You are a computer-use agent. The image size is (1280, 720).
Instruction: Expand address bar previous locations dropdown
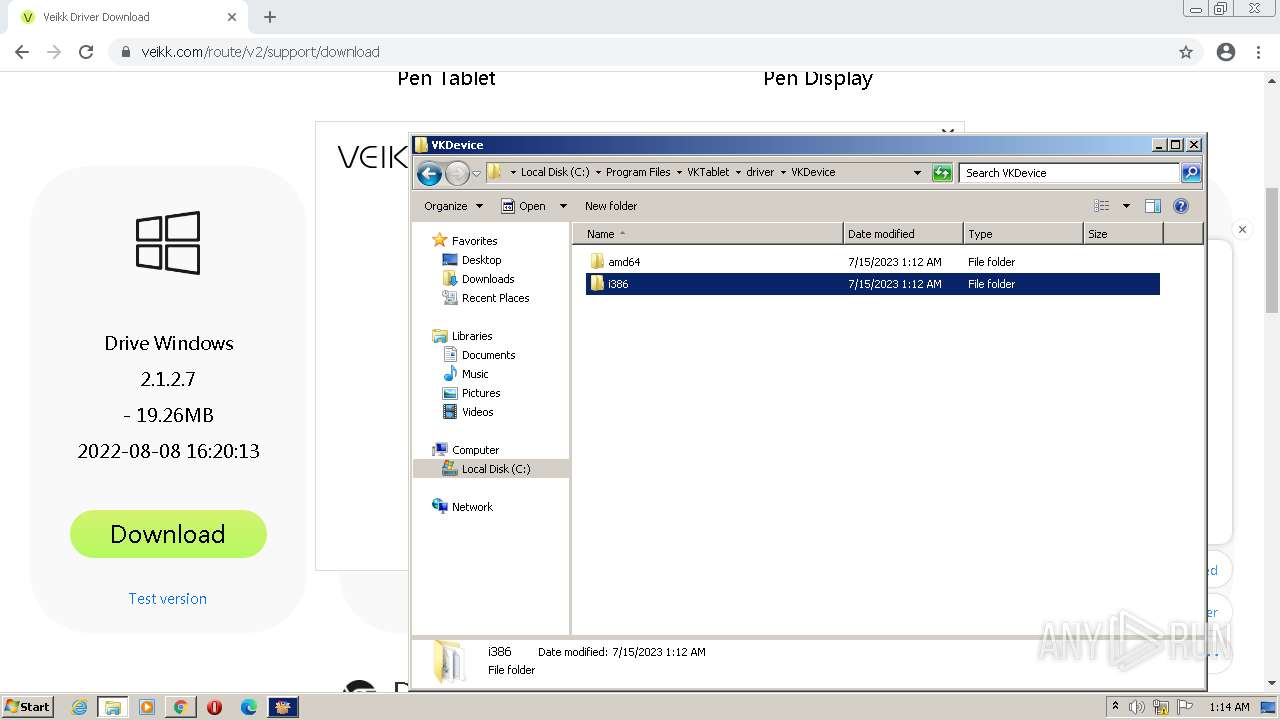pos(917,173)
